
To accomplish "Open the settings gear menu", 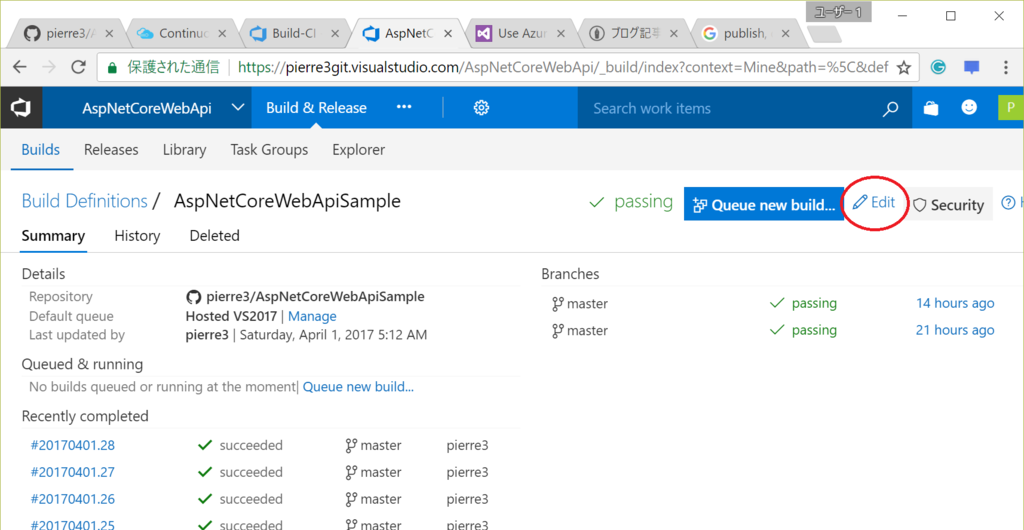I will pyautogui.click(x=481, y=108).
